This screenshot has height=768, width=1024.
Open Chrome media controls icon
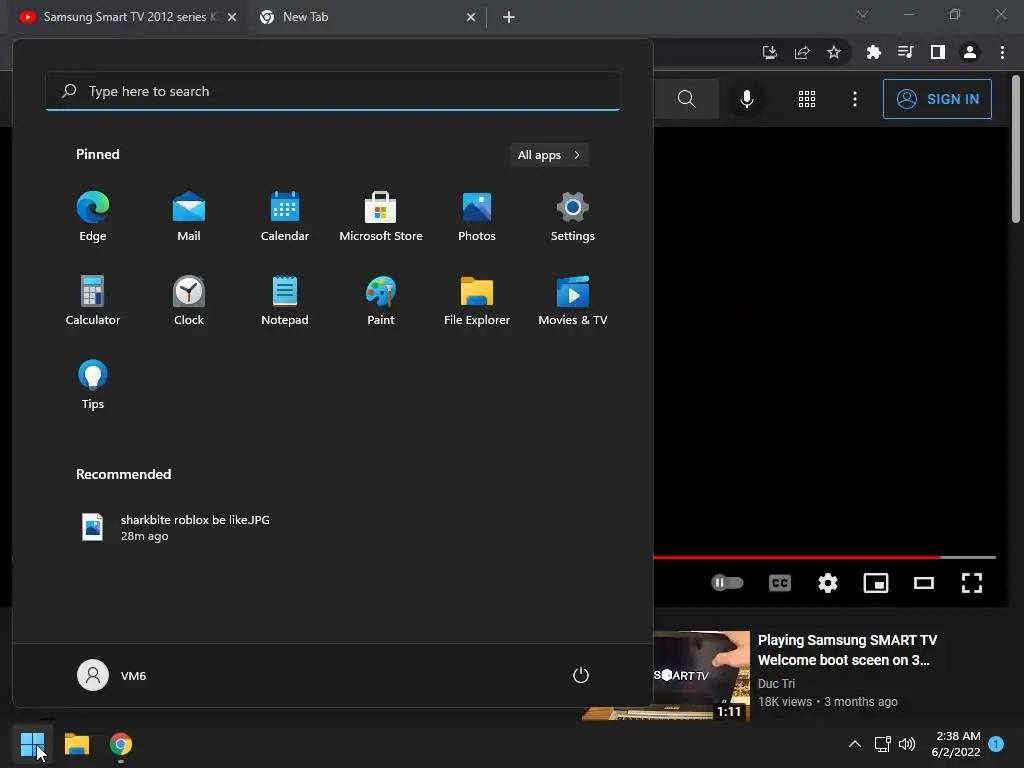click(906, 52)
